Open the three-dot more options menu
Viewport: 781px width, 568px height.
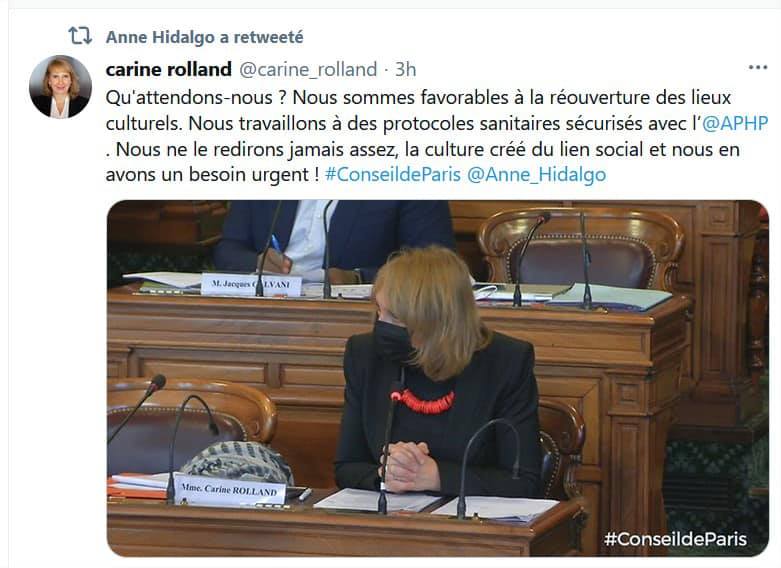coord(758,67)
